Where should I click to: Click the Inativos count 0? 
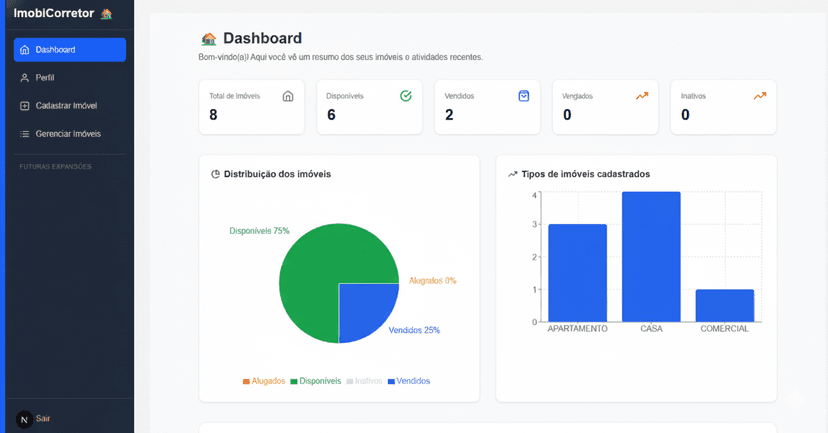click(x=685, y=115)
